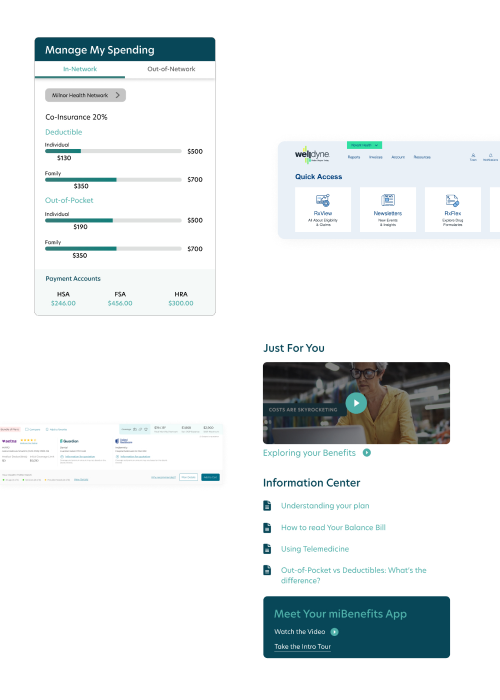Open the Reports menu item
This screenshot has width=500, height=700.
click(x=354, y=157)
